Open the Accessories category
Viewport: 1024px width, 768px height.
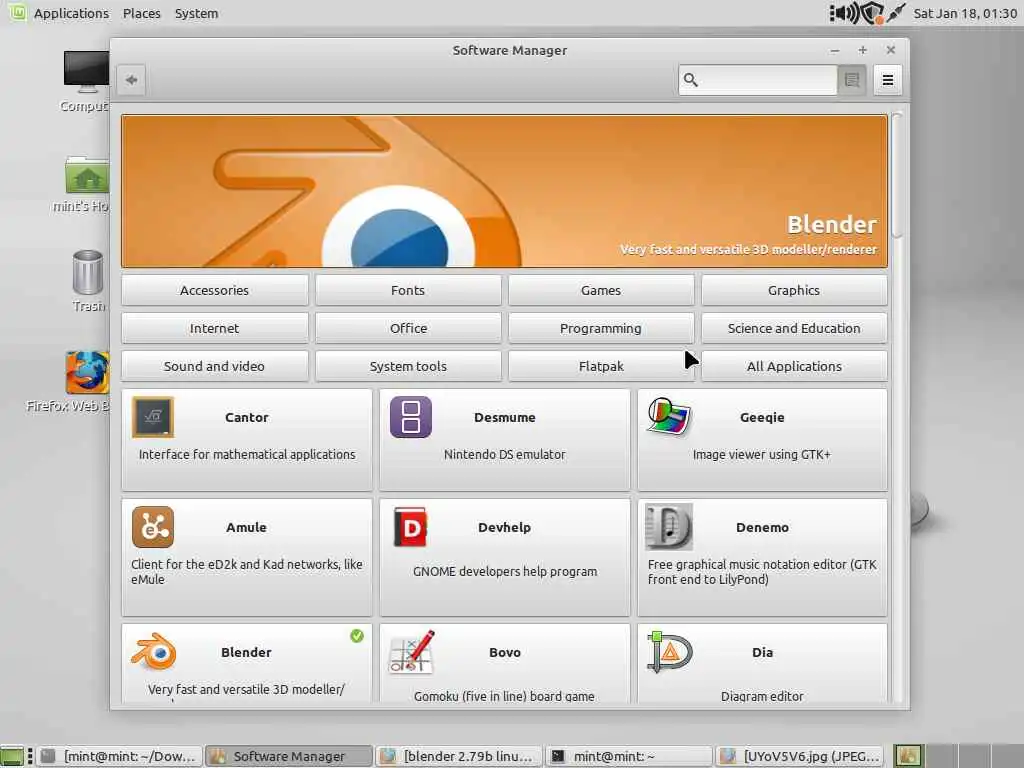[x=214, y=290]
